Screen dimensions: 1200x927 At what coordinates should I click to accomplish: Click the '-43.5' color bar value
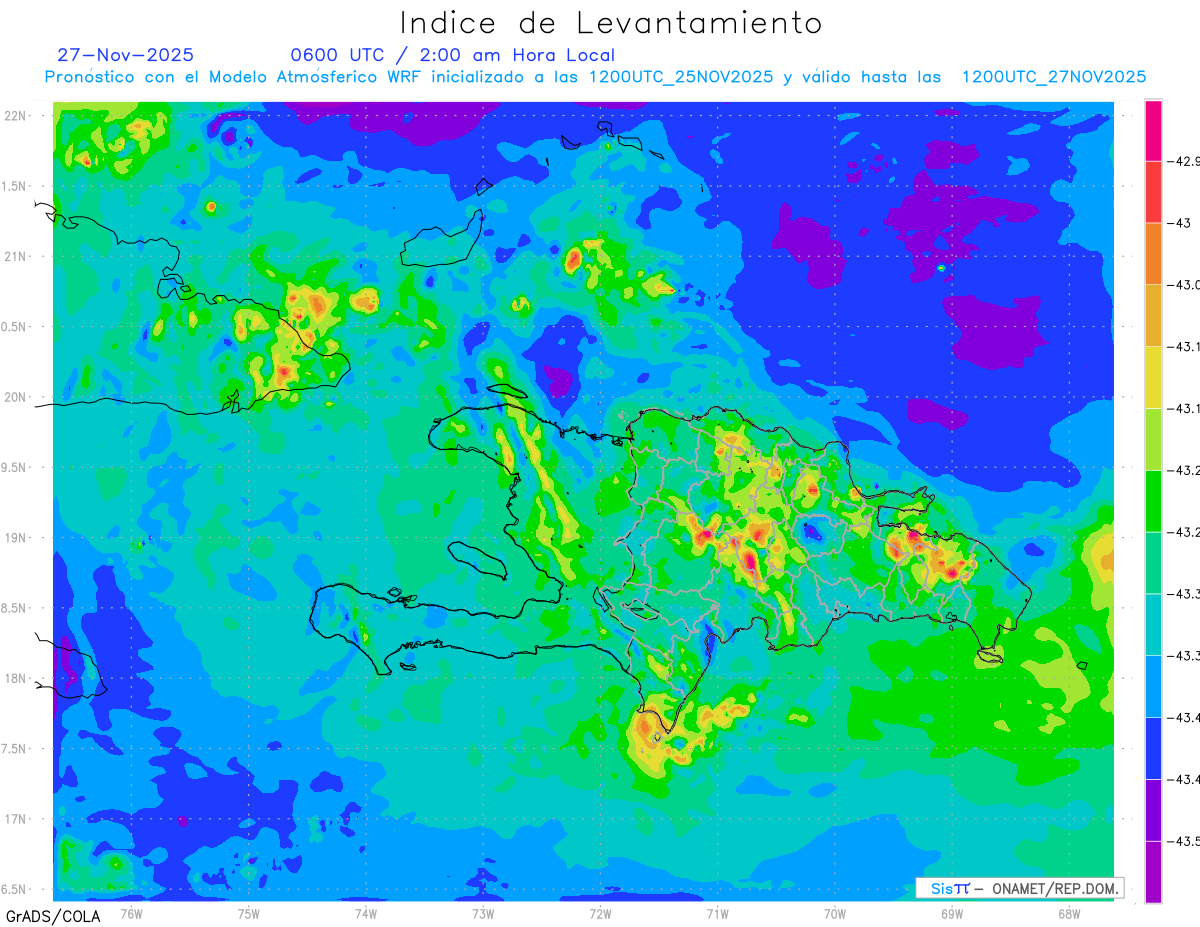(x=1184, y=841)
